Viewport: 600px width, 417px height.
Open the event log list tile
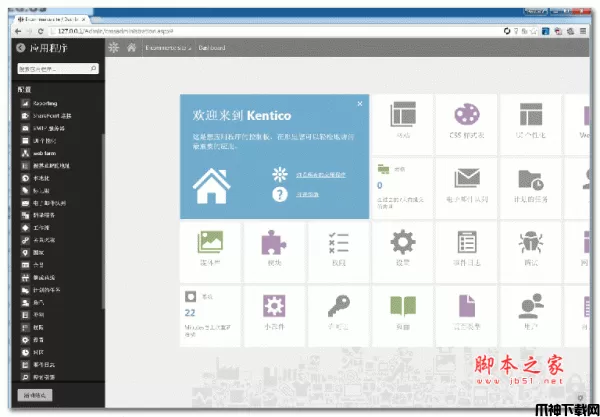point(466,252)
